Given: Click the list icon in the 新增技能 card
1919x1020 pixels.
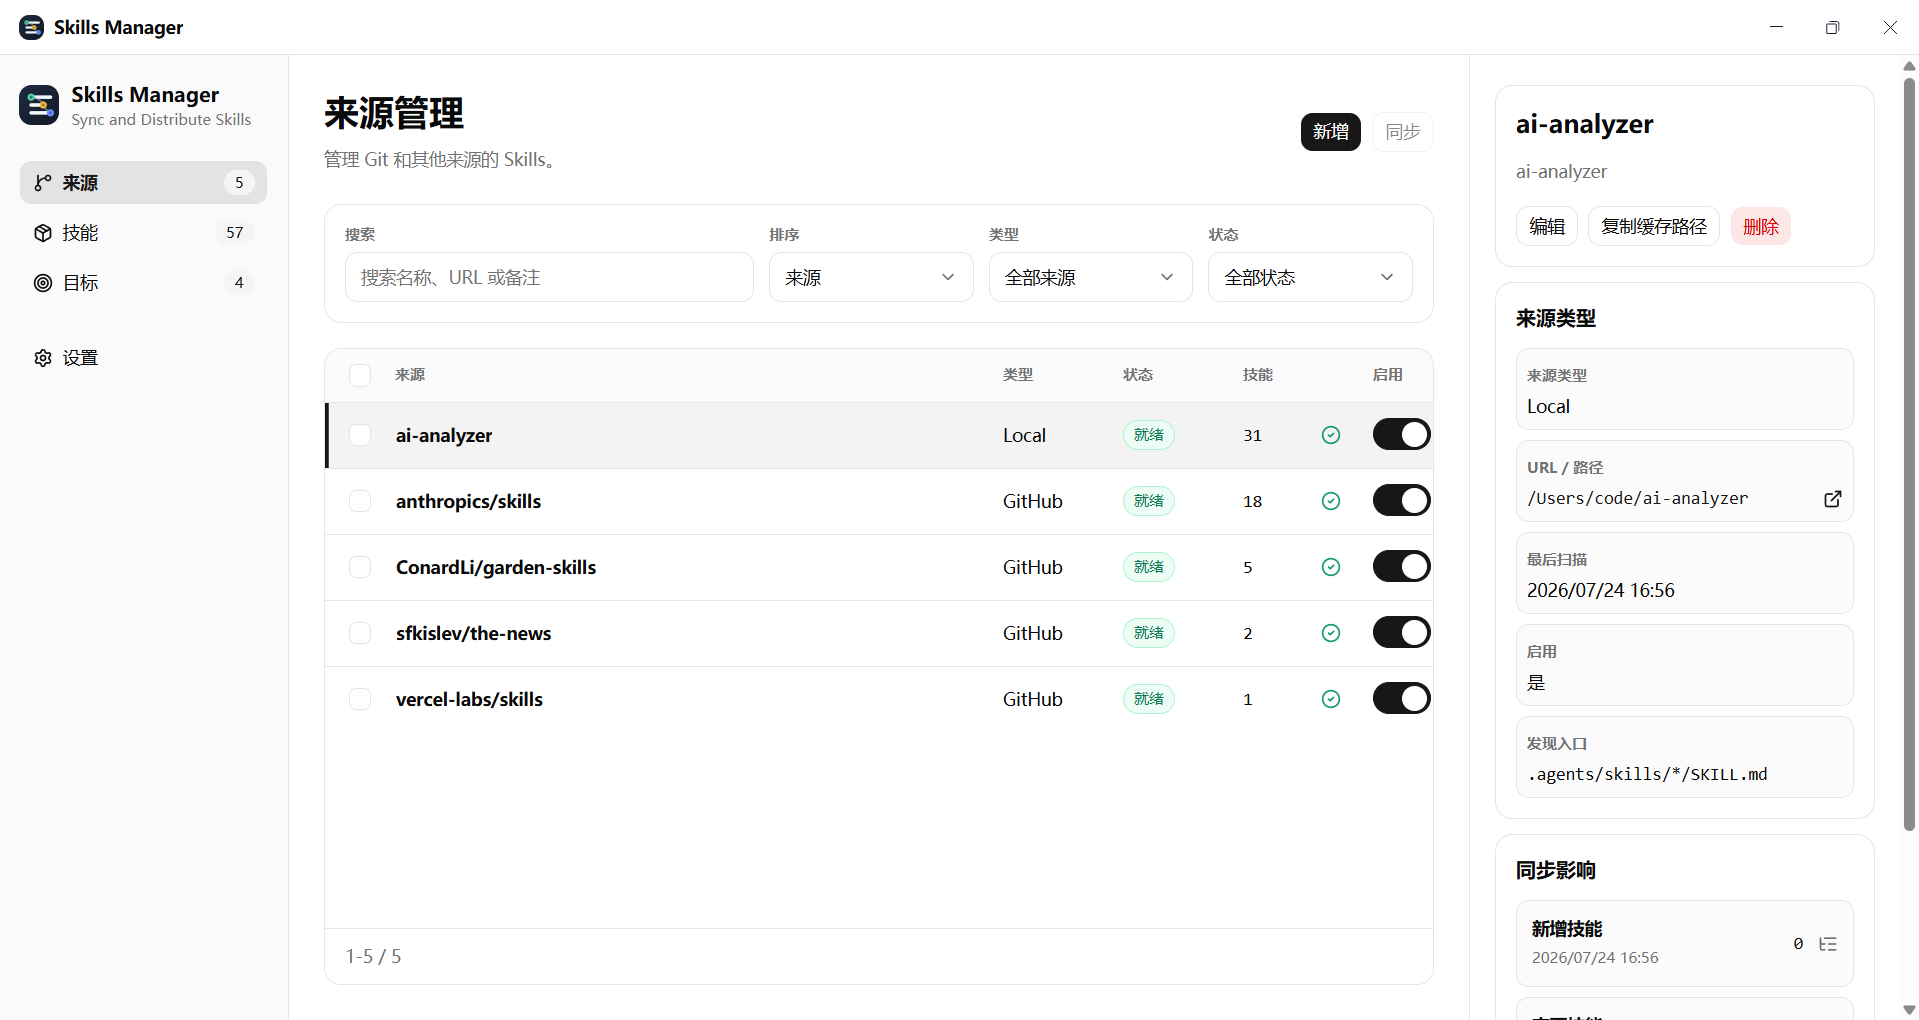Looking at the screenshot, I should (x=1828, y=944).
